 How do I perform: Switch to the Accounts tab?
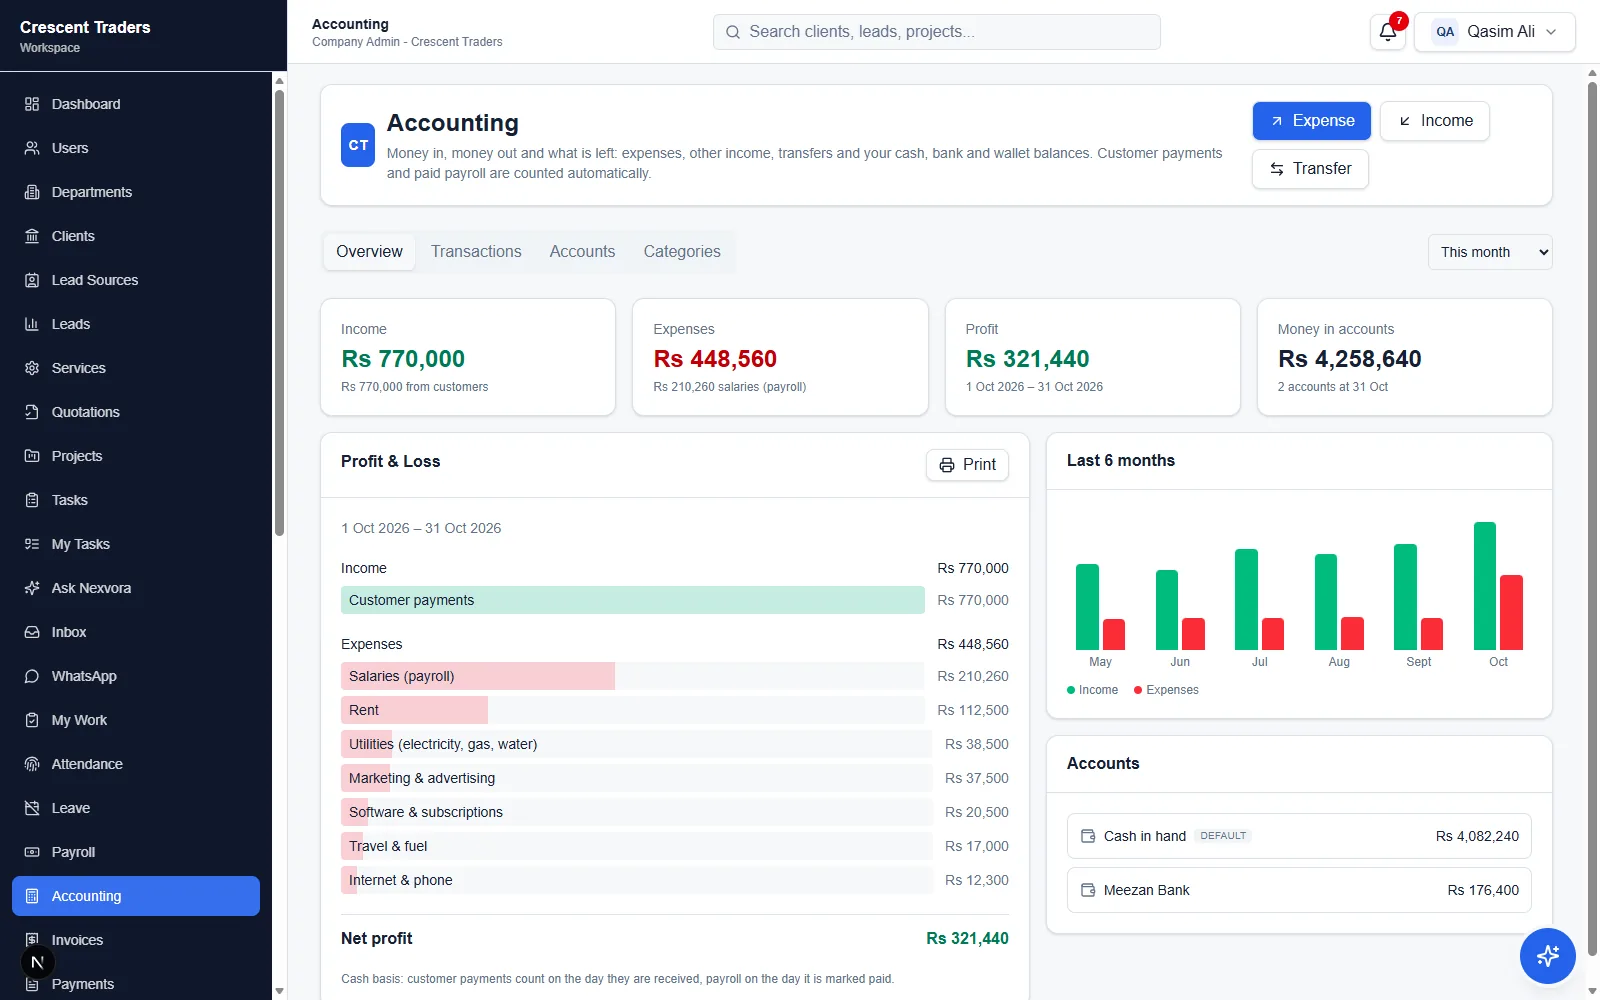pyautogui.click(x=582, y=252)
